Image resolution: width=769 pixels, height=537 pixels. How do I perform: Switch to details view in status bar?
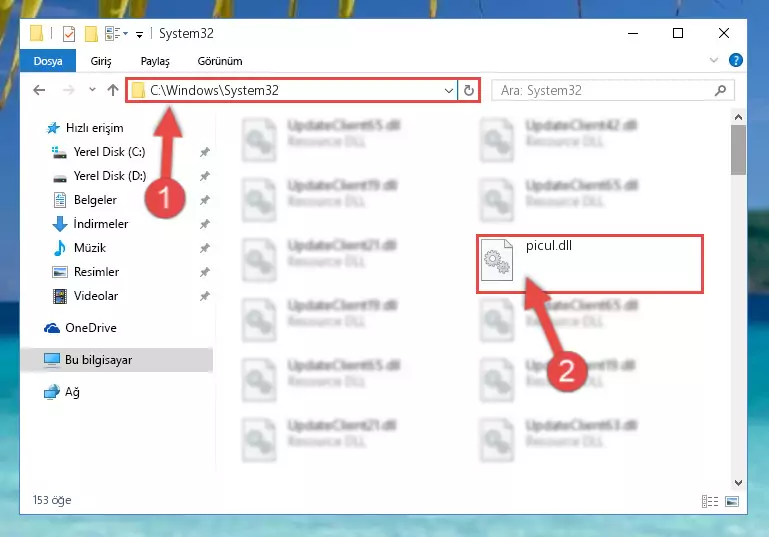710,501
